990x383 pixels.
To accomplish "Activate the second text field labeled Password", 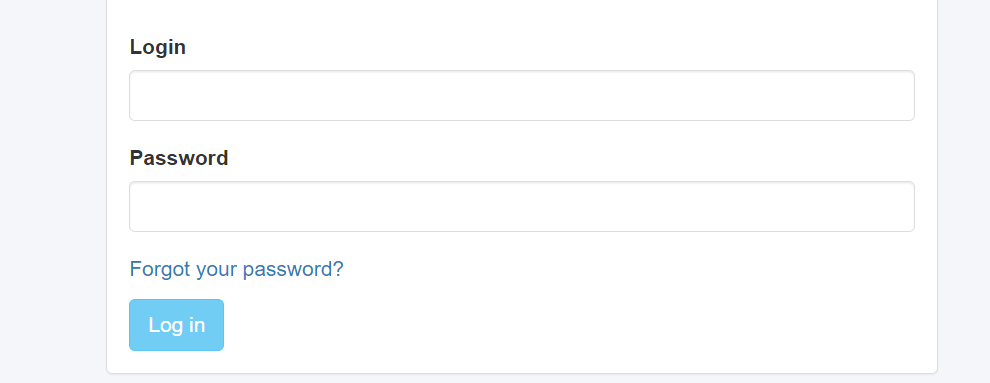I will tap(522, 206).
